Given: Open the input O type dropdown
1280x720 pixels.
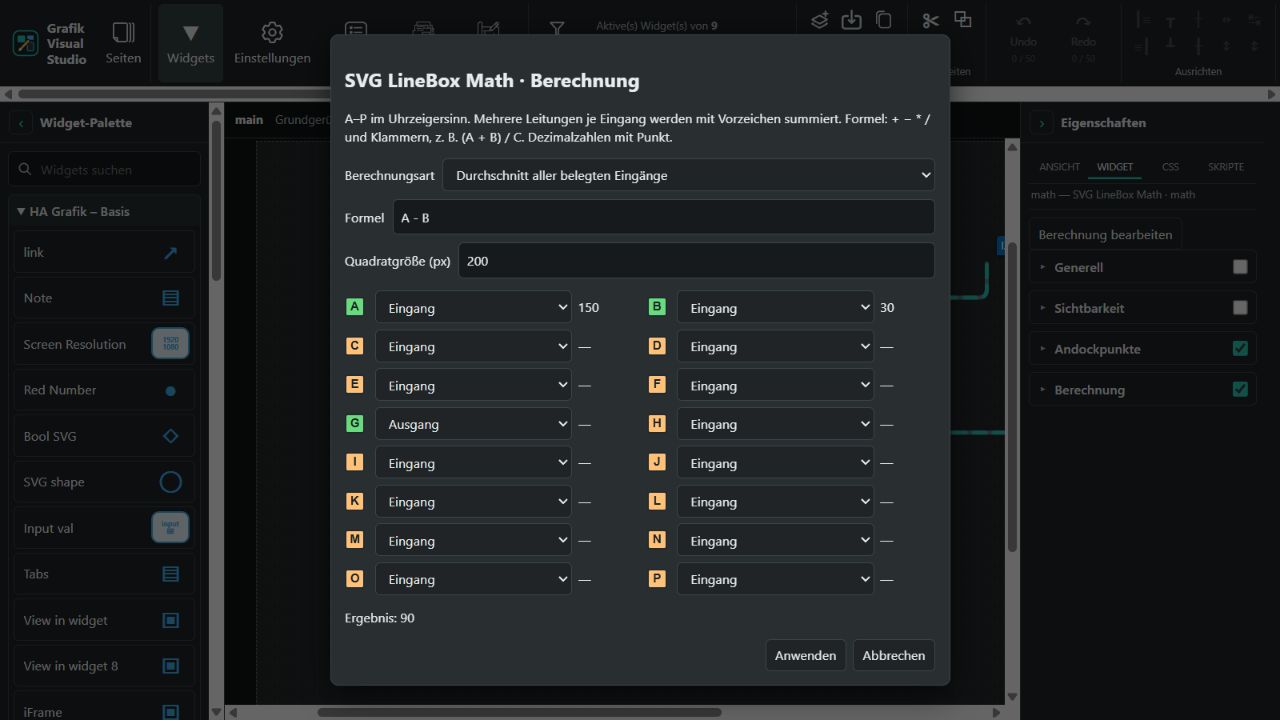Looking at the screenshot, I should [473, 579].
